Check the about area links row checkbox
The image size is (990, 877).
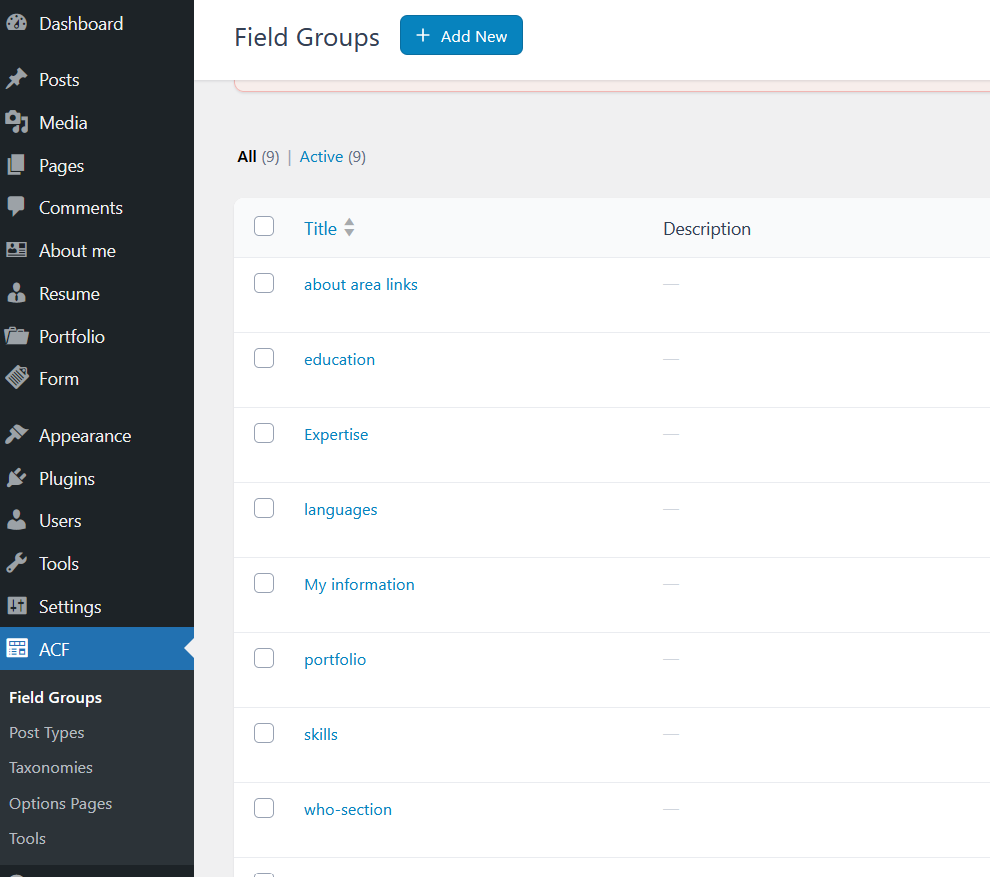tap(264, 283)
